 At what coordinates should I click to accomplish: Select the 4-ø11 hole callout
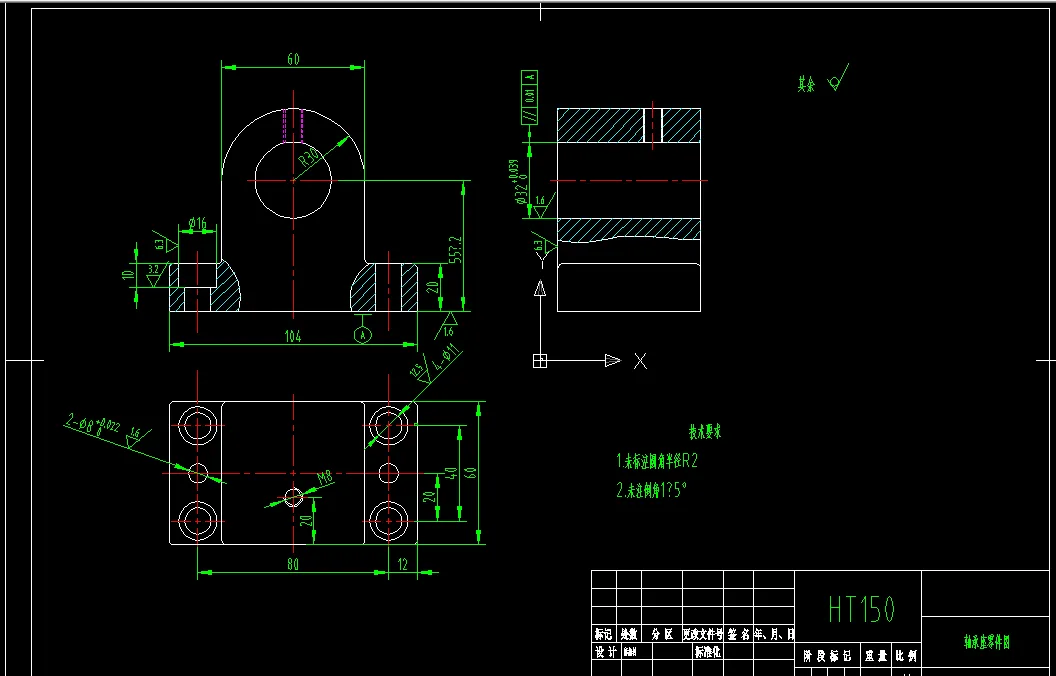tap(446, 360)
